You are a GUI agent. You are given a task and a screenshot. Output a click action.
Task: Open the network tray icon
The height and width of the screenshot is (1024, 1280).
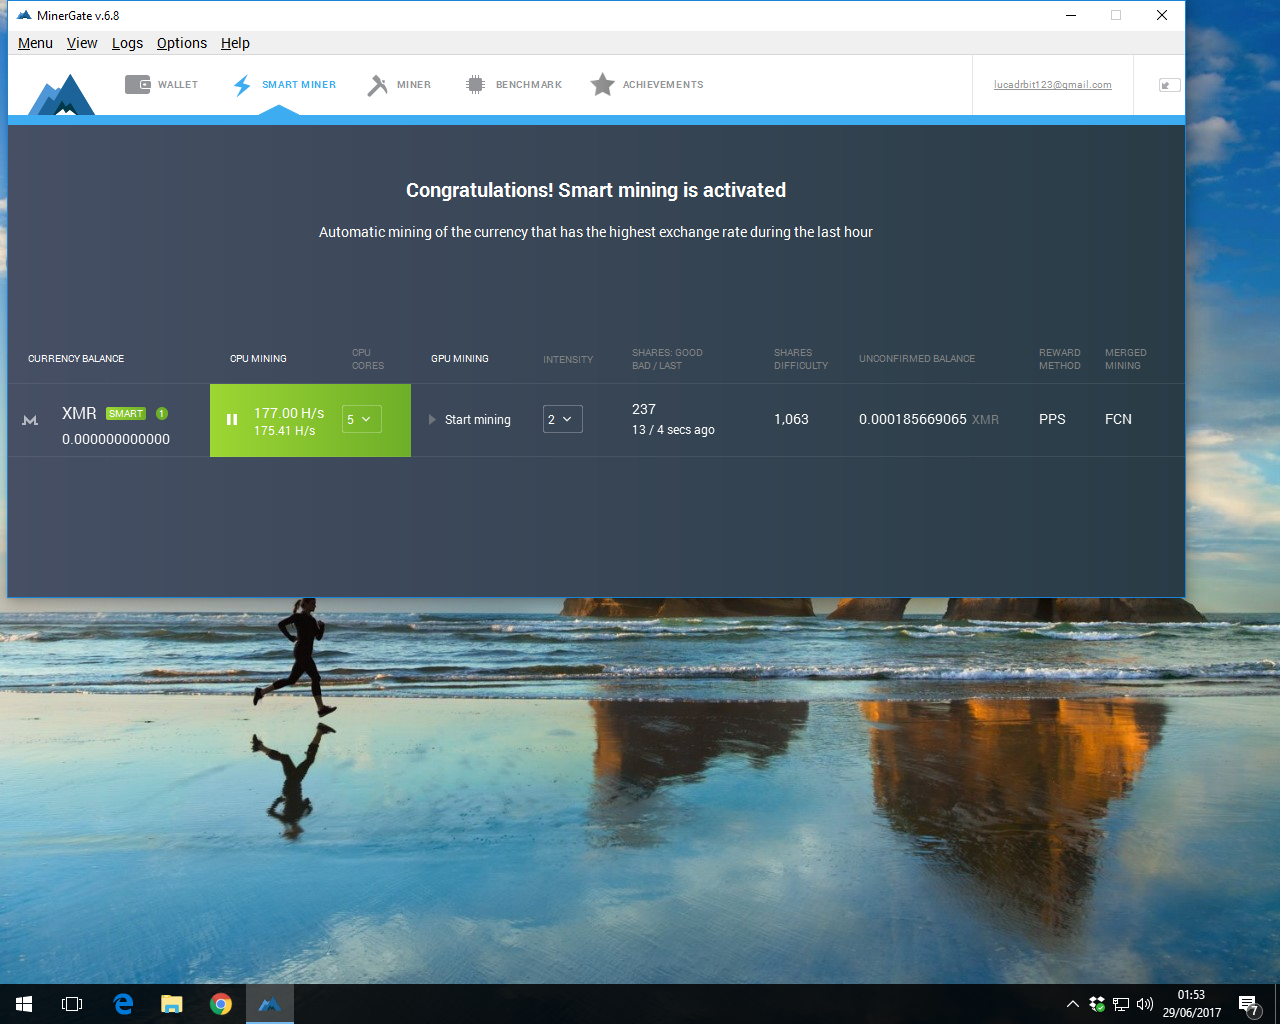pos(1121,1004)
